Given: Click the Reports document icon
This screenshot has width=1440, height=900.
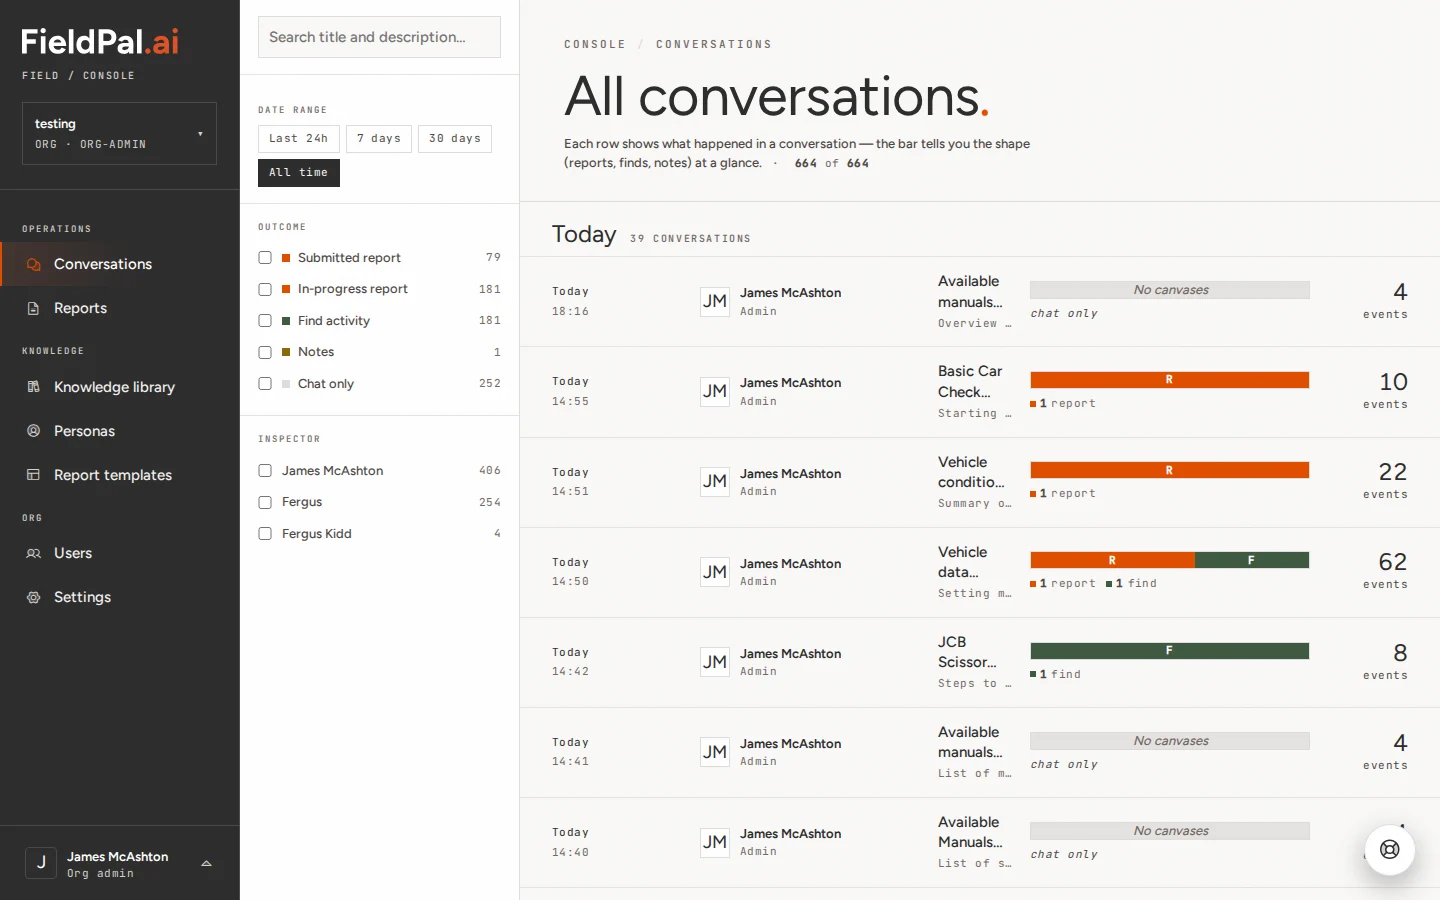Looking at the screenshot, I should (33, 308).
